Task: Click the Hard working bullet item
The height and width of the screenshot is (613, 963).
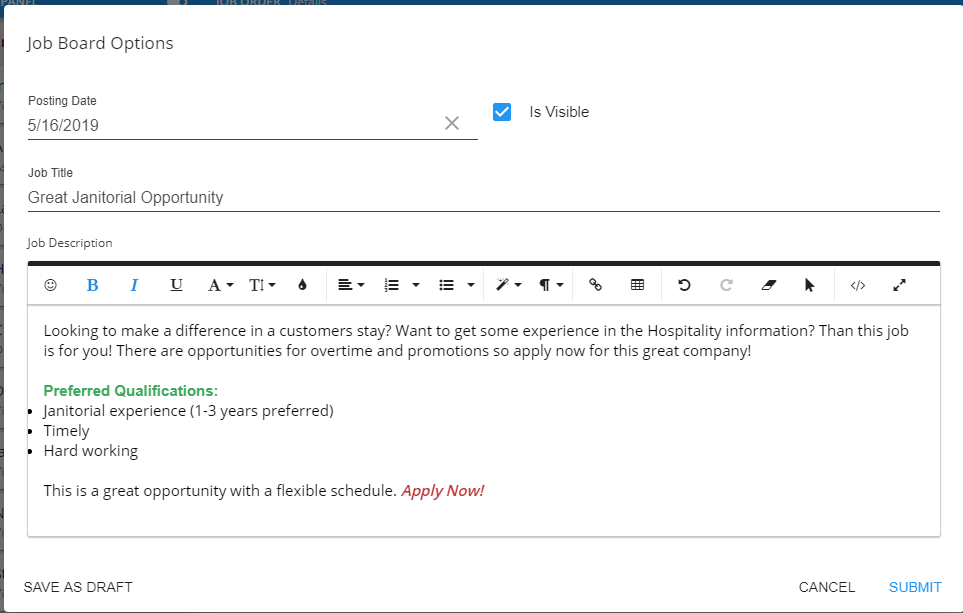Action: tap(91, 451)
